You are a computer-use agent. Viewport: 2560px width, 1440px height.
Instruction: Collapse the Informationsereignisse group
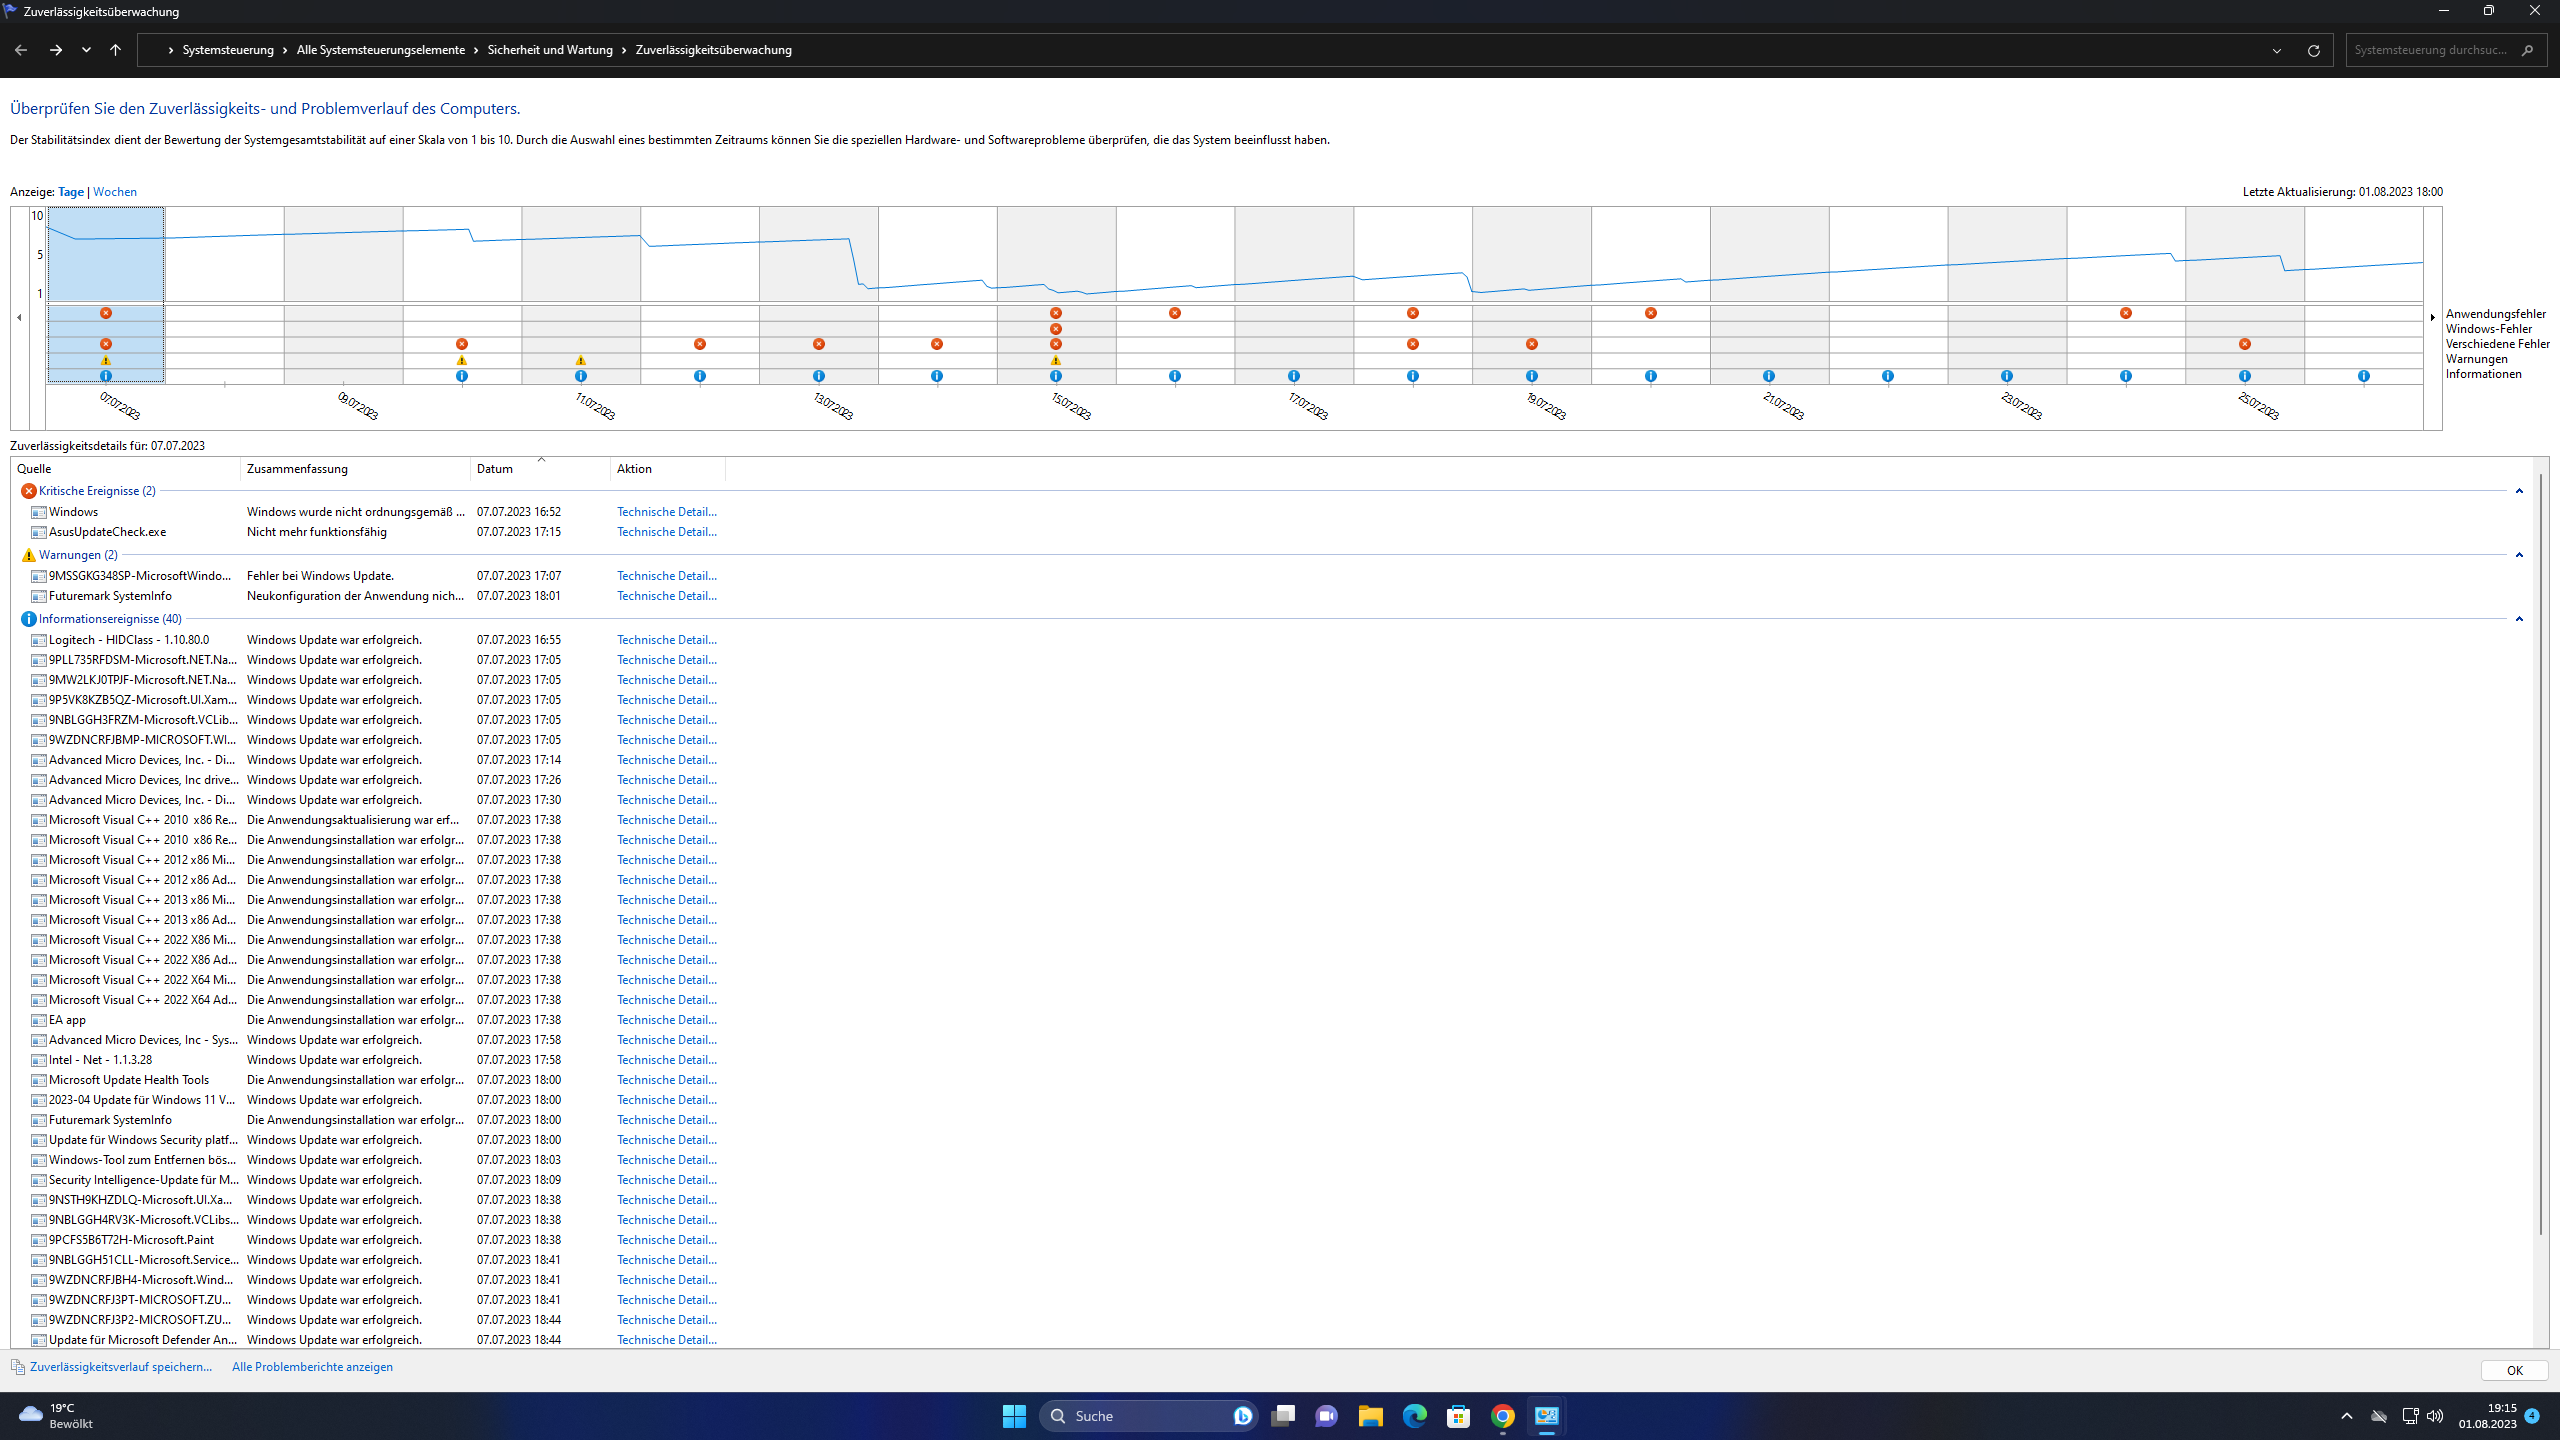(x=2519, y=619)
